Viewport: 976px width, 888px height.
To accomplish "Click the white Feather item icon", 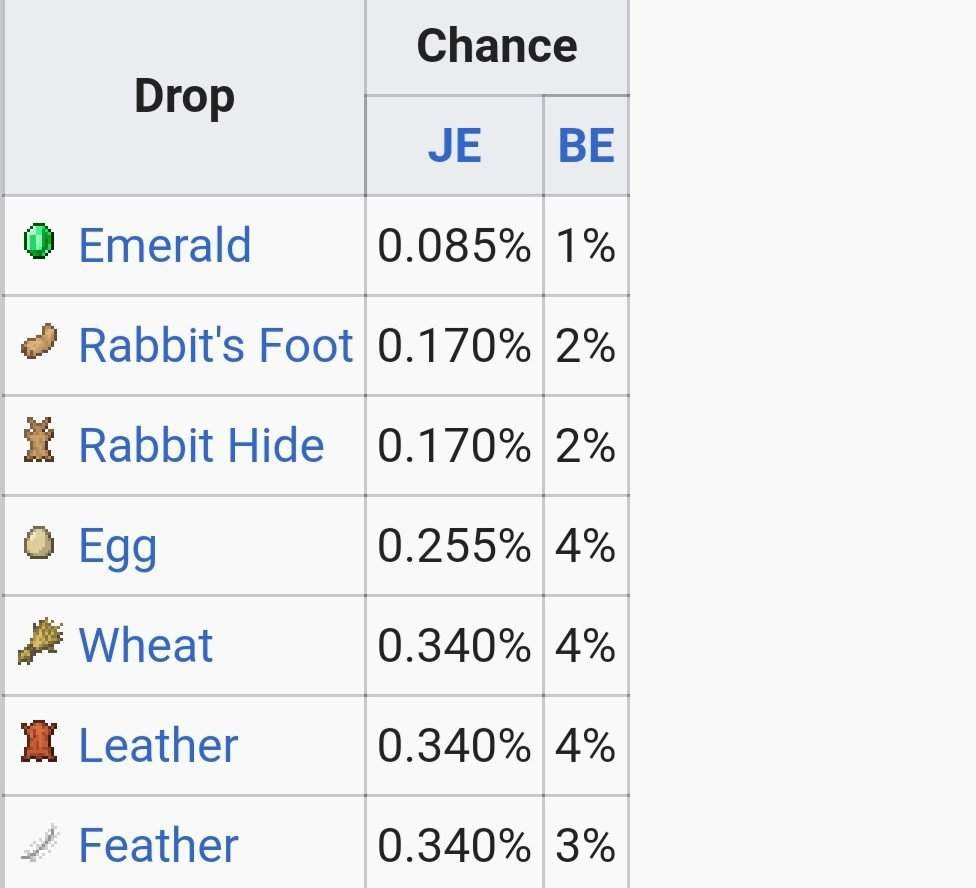I will tap(40, 844).
